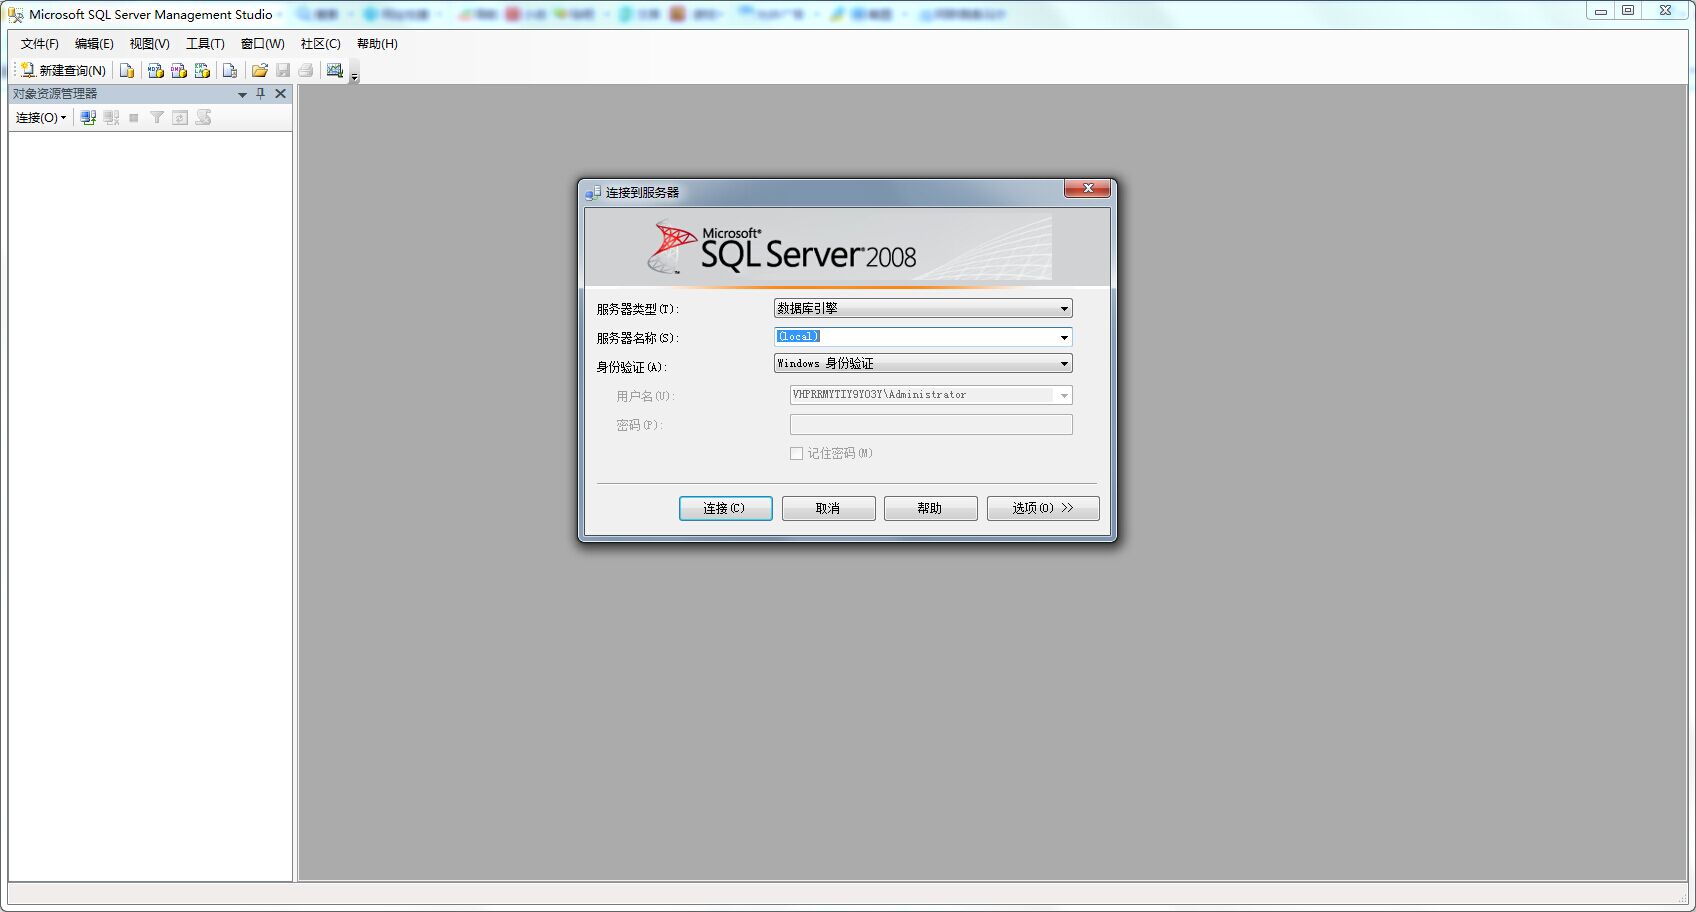This screenshot has width=1696, height=912.
Task: Expand the server type (服务器类型) dropdown
Action: 1064,308
